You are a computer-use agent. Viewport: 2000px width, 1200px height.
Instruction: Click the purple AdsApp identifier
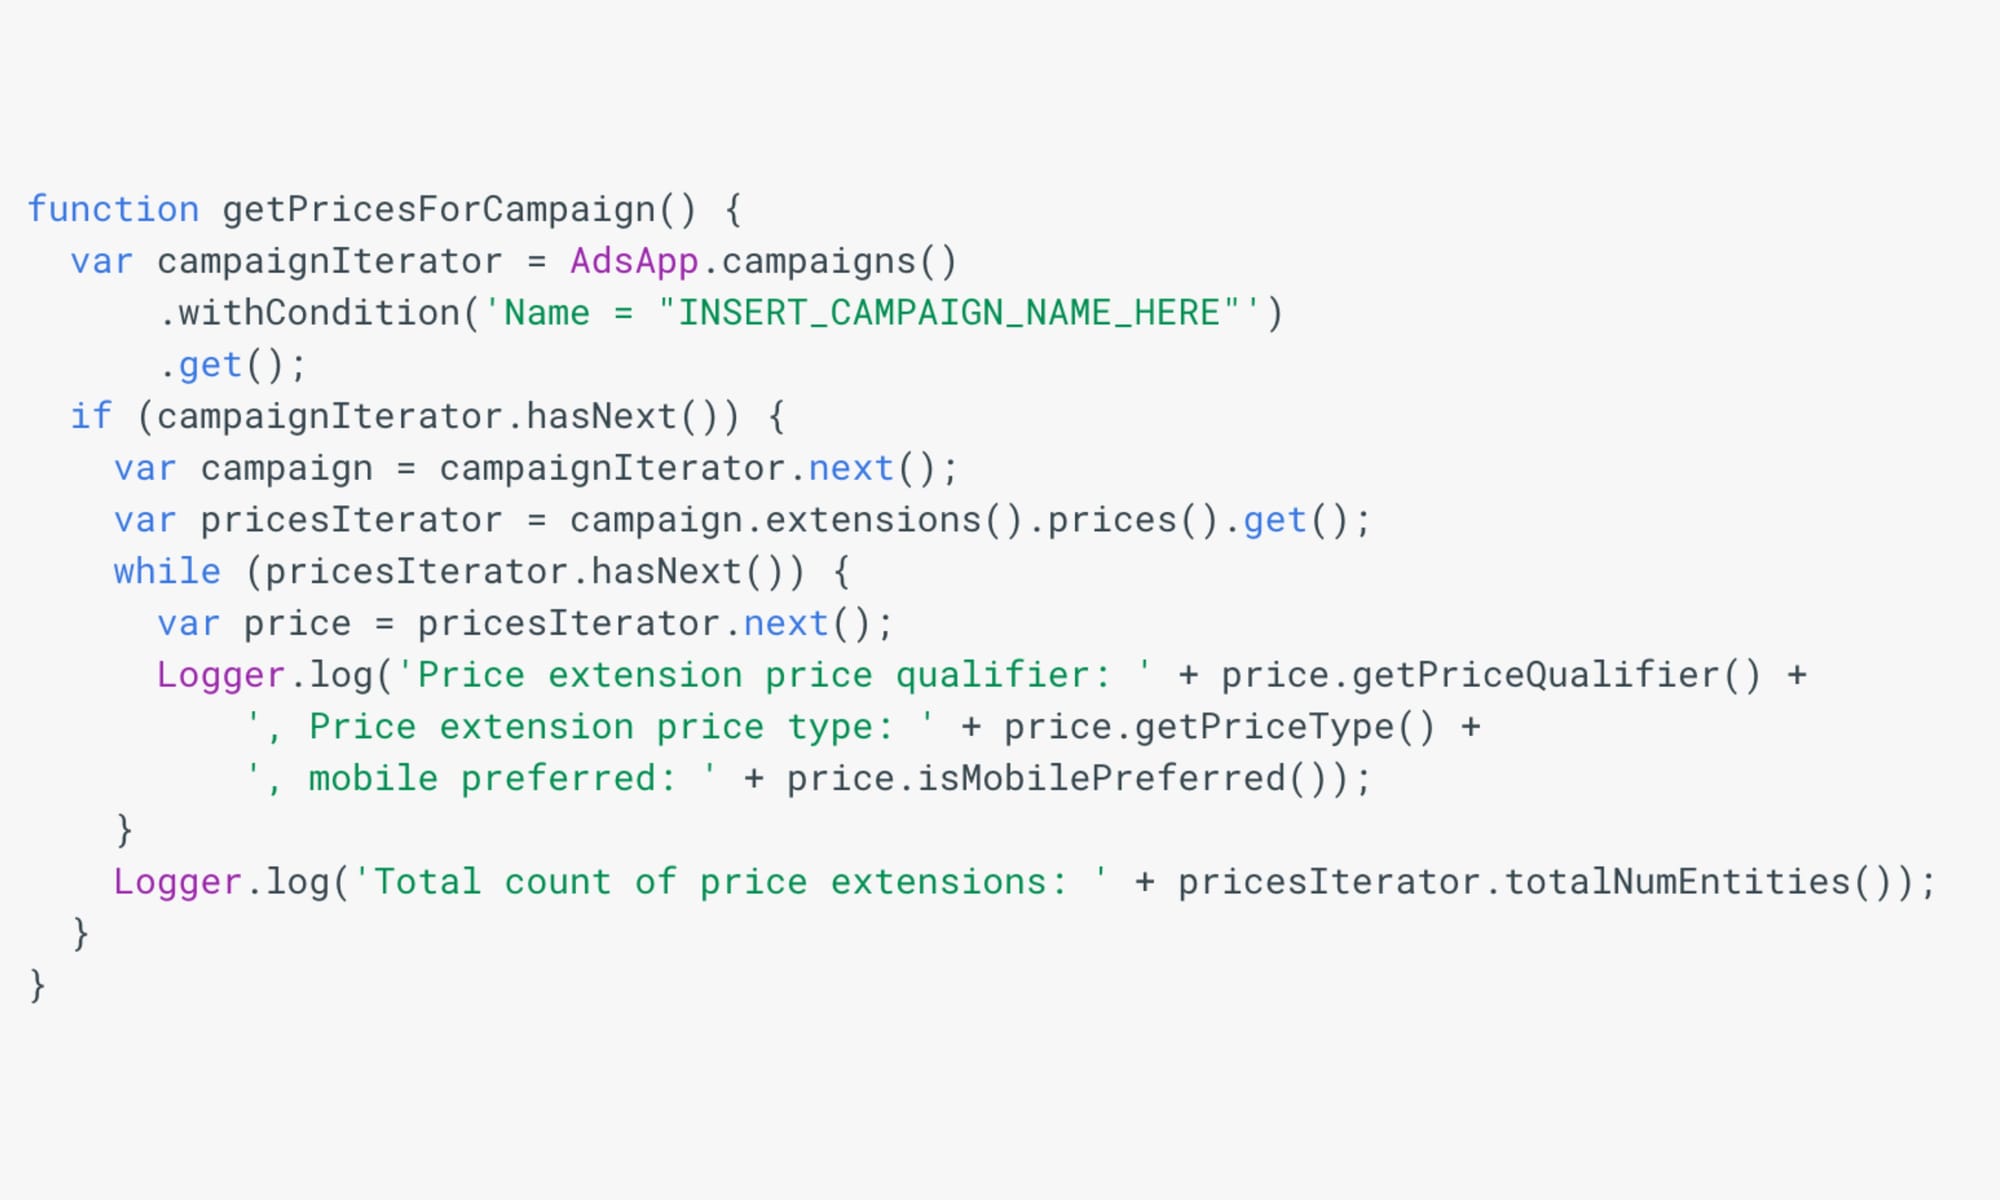[634, 262]
